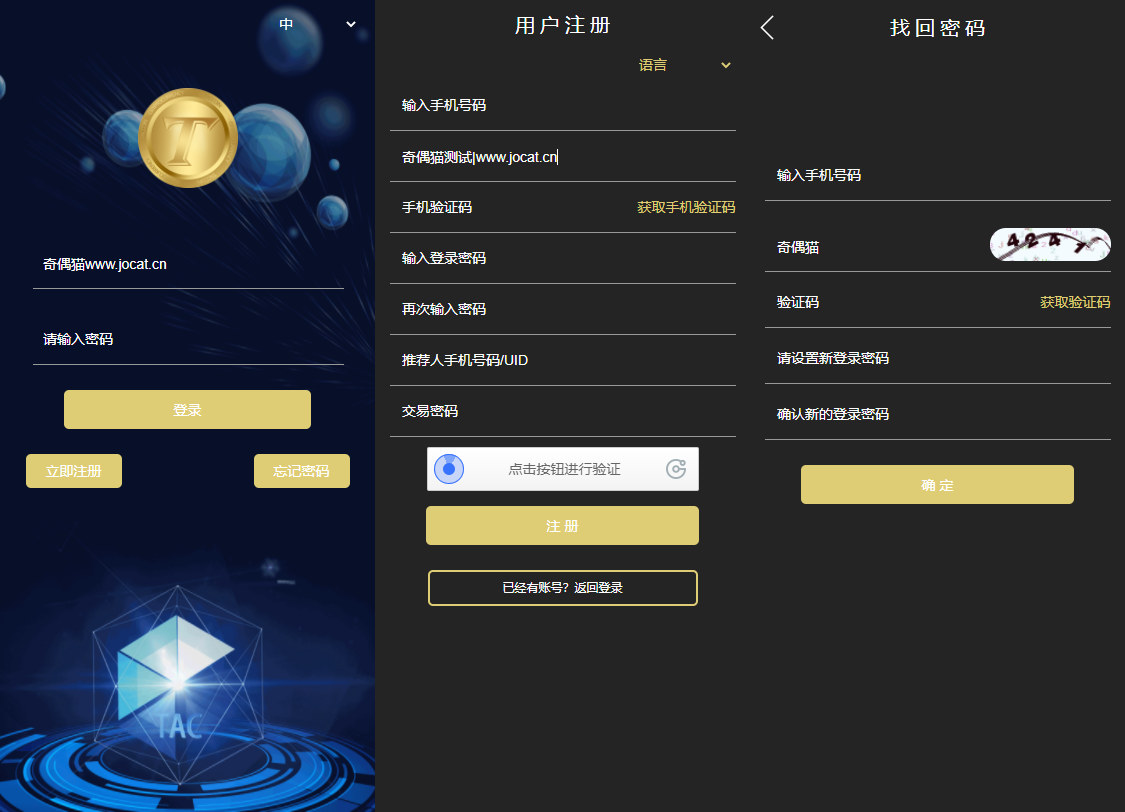Image resolution: width=1125 pixels, height=812 pixels.
Task: Click the back arrow on password recovery page
Action: click(767, 28)
